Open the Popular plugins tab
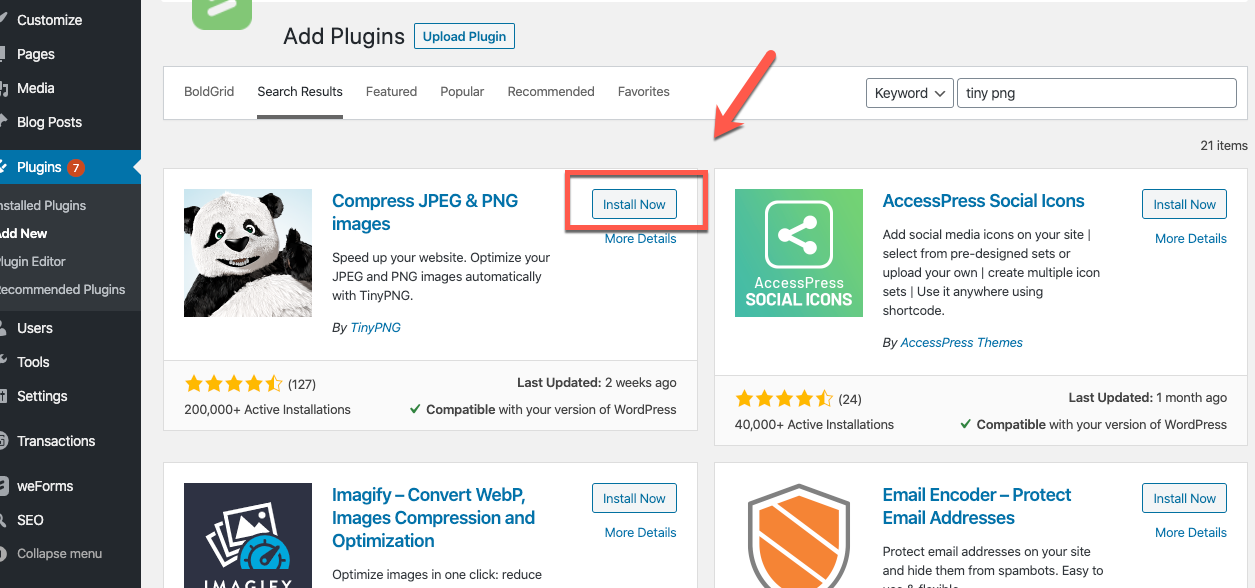Screen dimensions: 1255x588 (462, 92)
